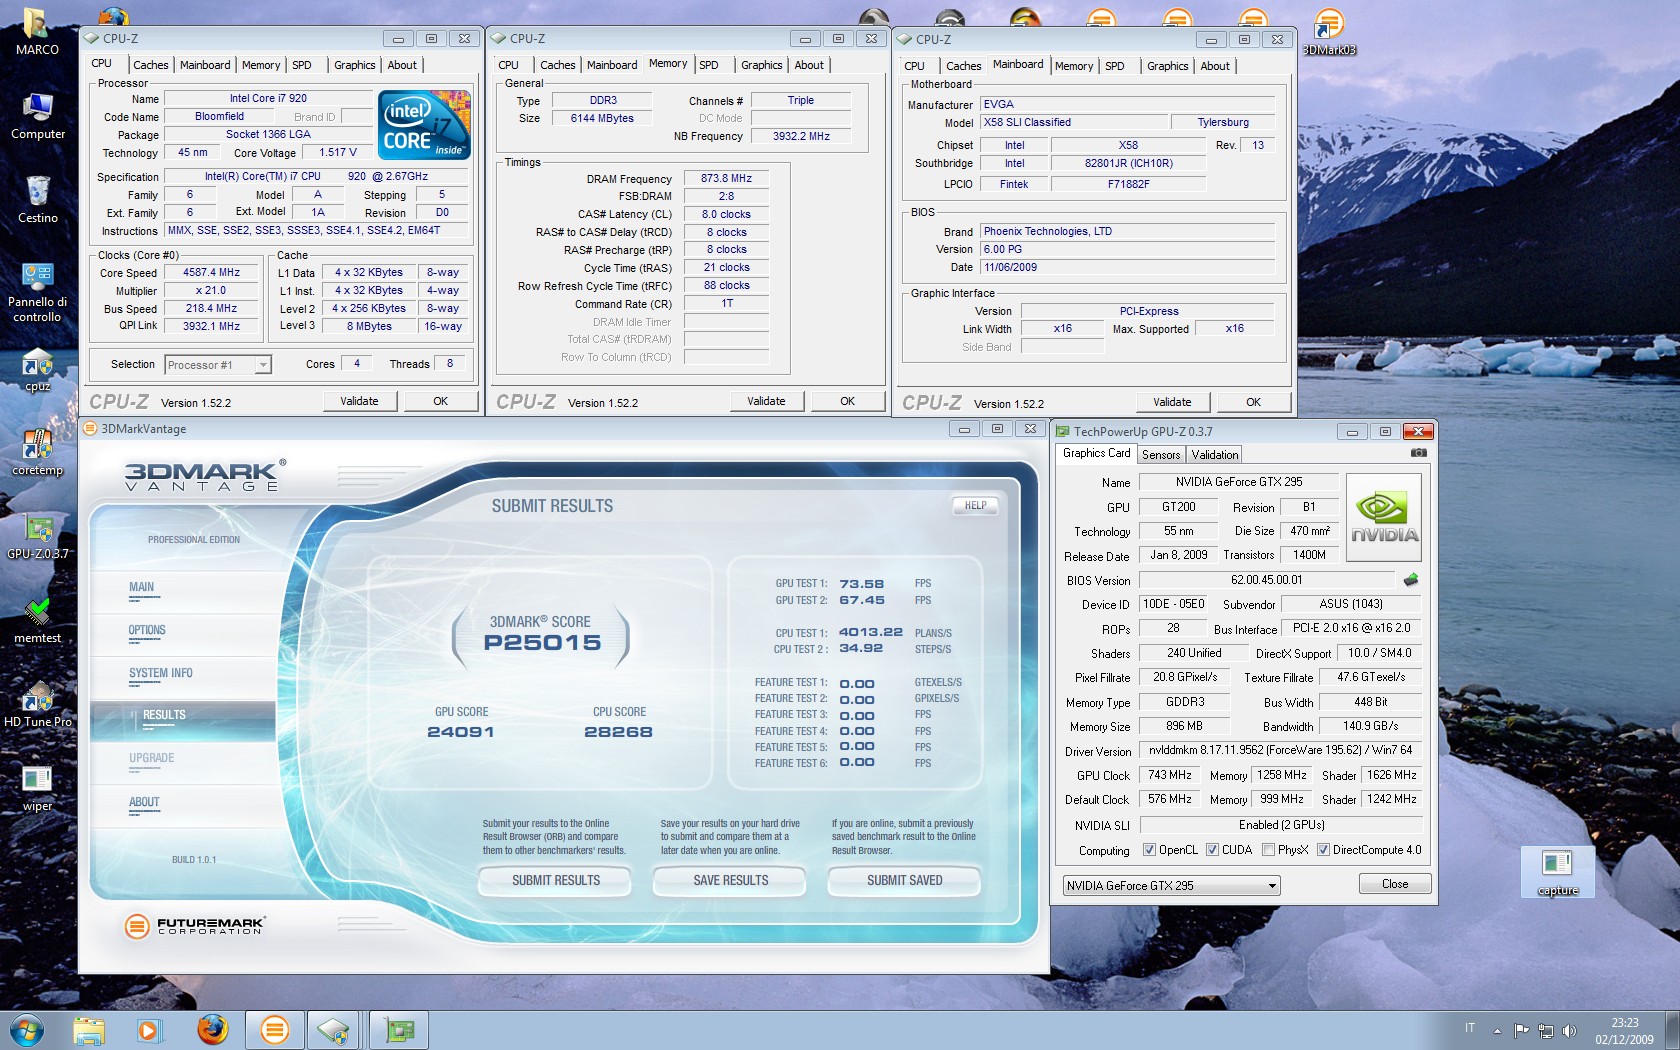
Task: Select the memtest desktop icon
Action: click(x=38, y=621)
